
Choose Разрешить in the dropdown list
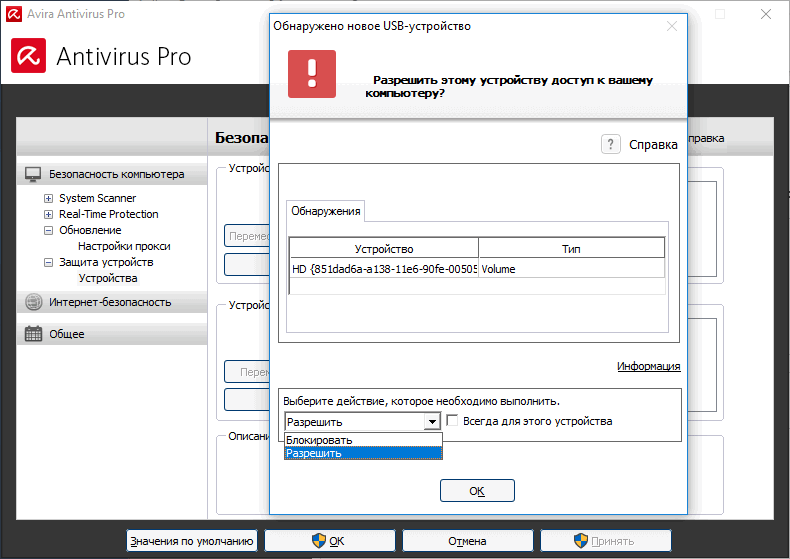pyautogui.click(x=363, y=453)
